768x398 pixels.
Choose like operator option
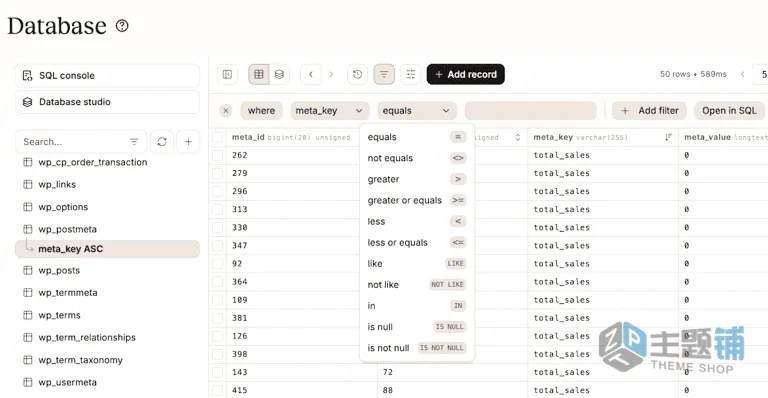click(x=417, y=263)
